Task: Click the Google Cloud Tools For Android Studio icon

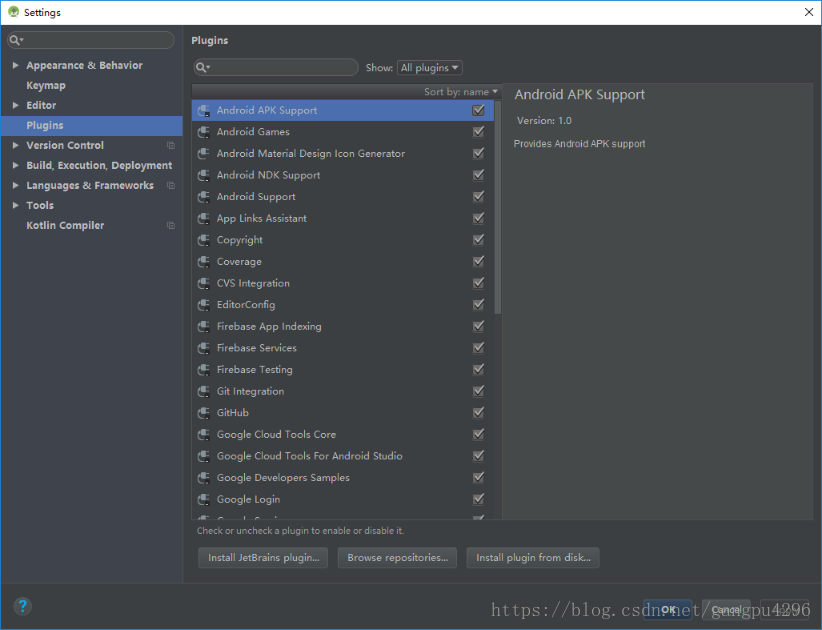Action: (203, 456)
